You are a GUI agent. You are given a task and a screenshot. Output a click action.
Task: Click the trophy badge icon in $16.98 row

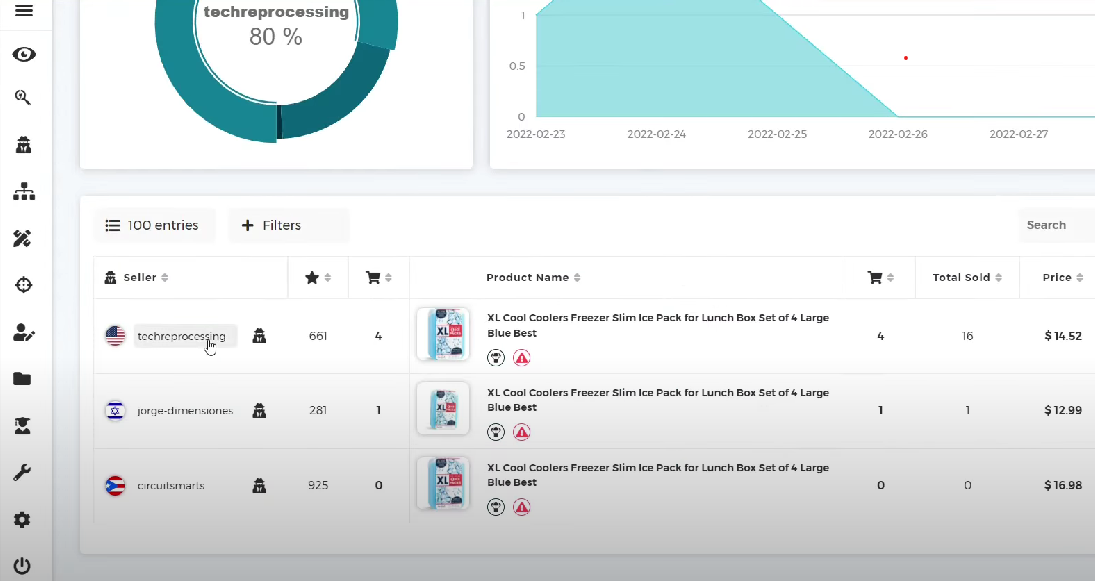496,507
